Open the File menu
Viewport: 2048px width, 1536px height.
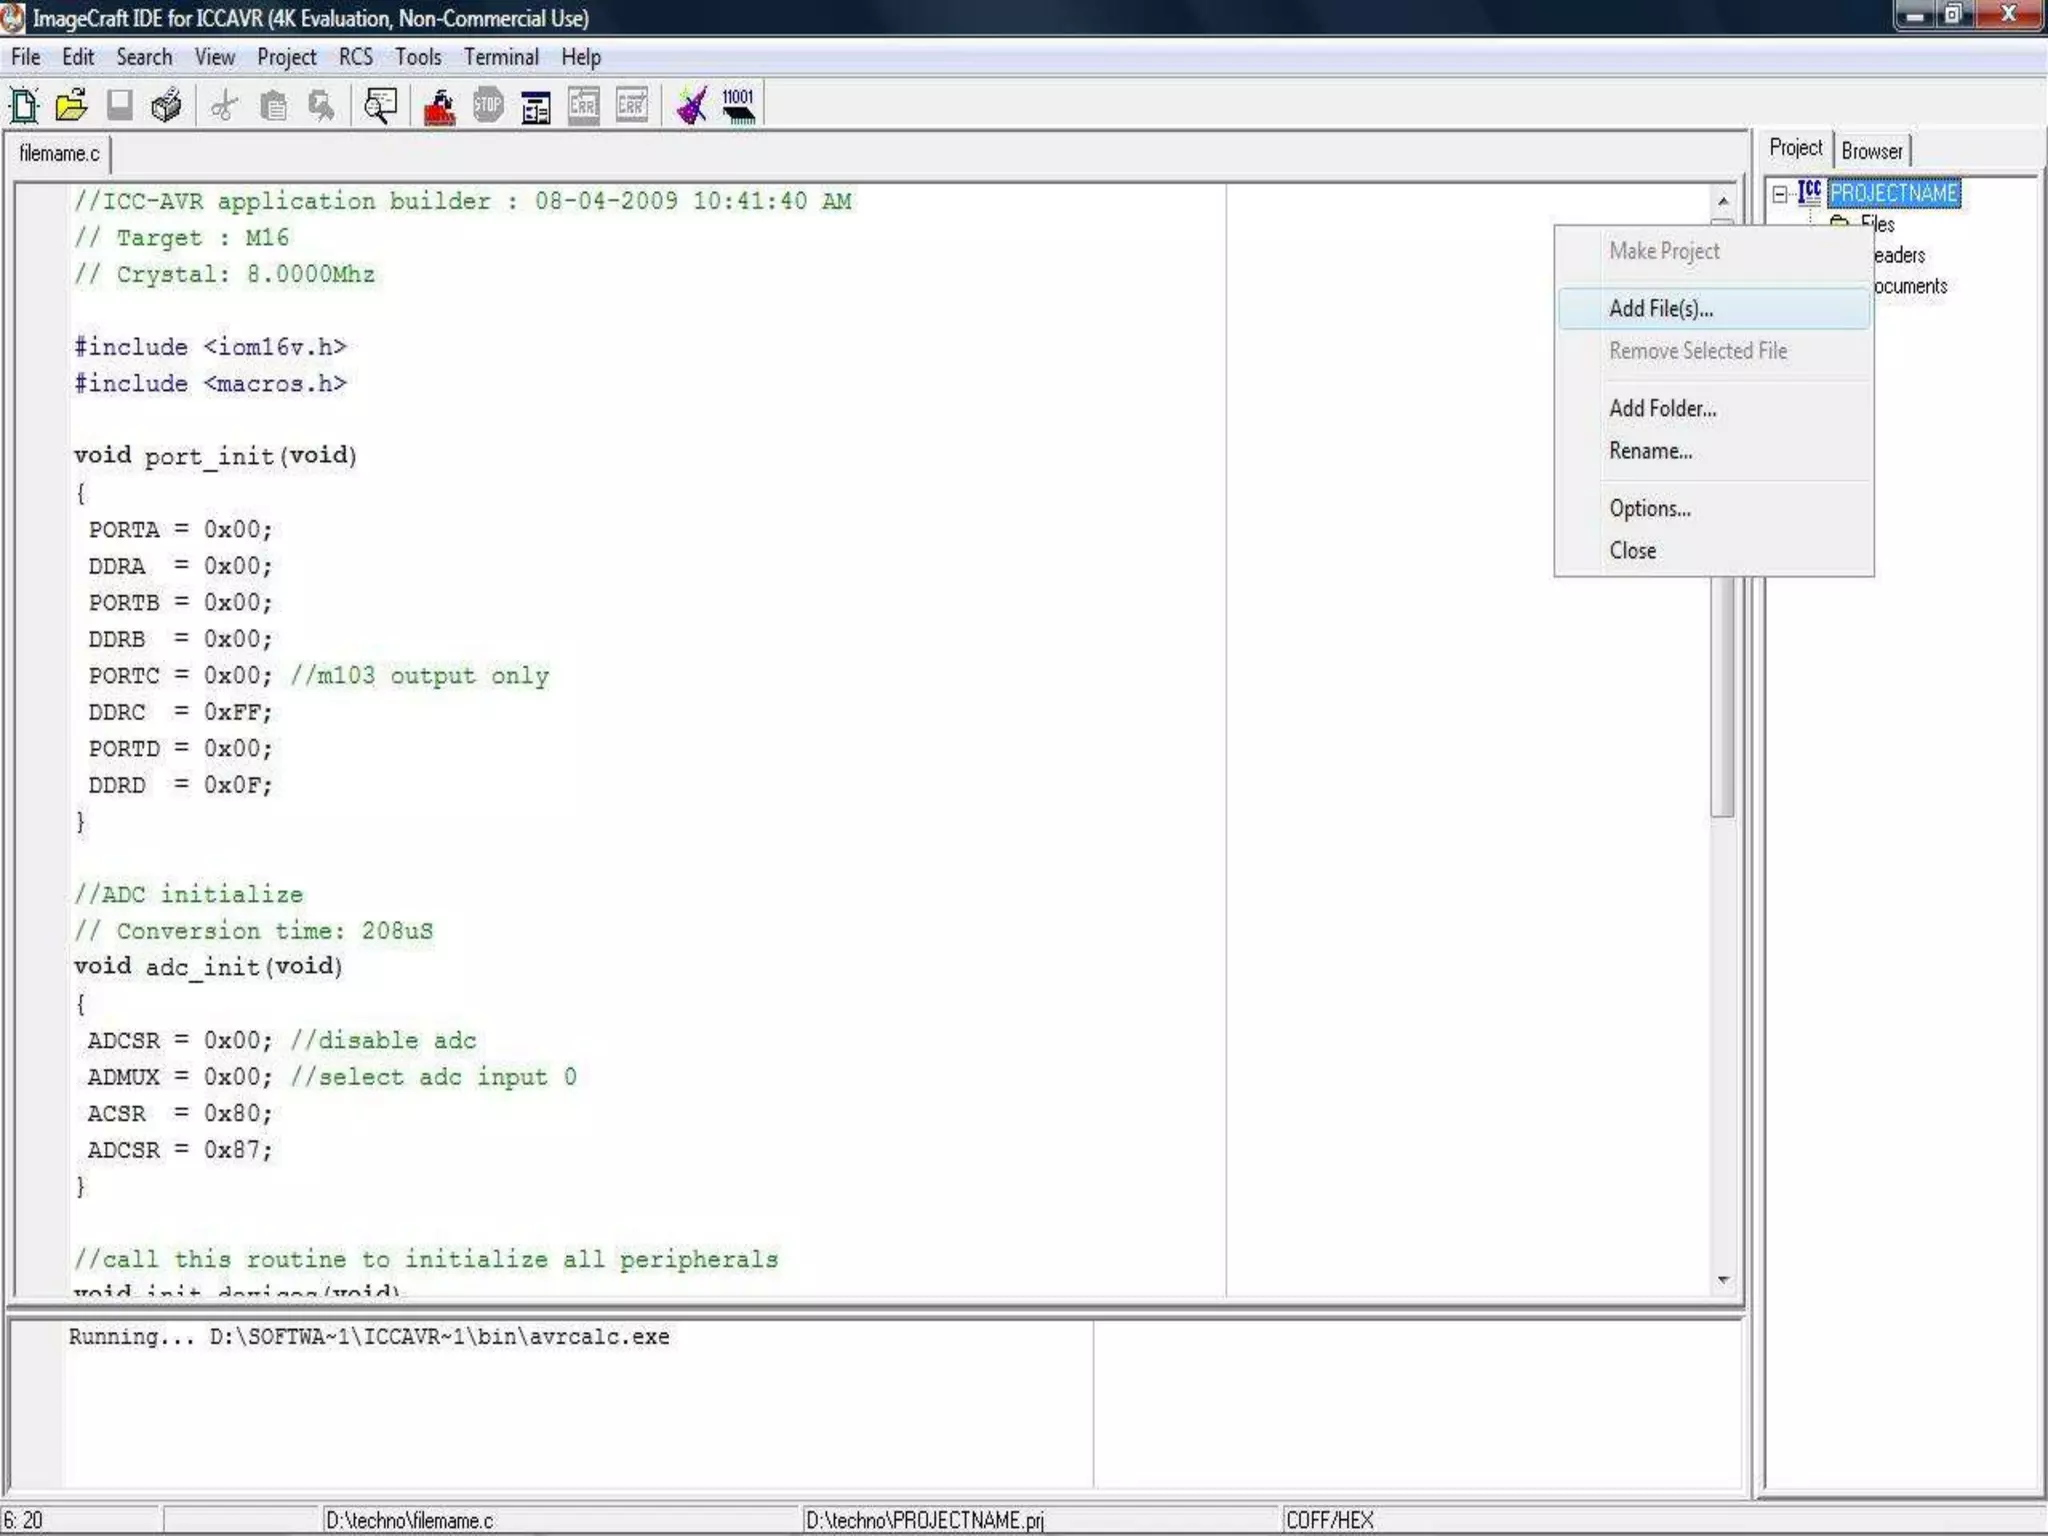26,57
